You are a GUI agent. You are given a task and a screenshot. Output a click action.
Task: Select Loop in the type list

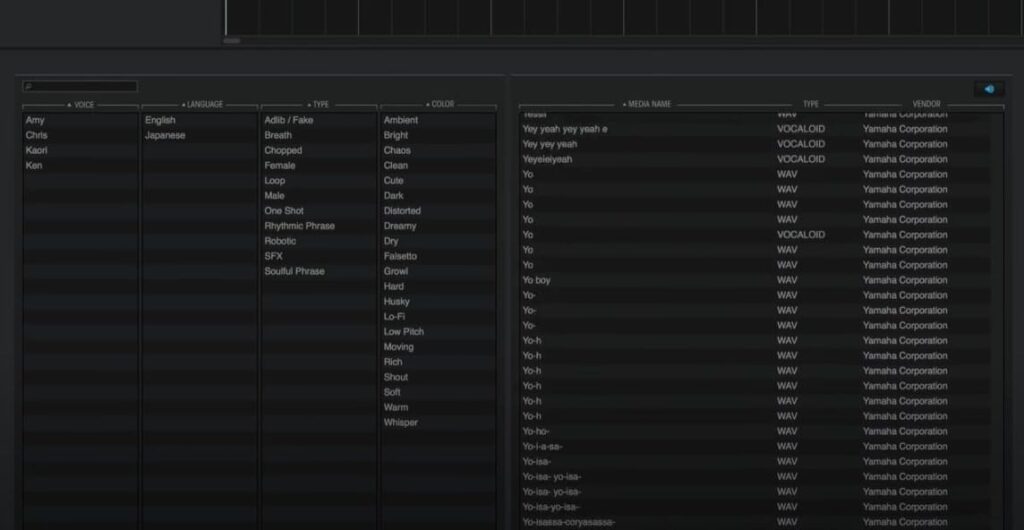point(319,180)
